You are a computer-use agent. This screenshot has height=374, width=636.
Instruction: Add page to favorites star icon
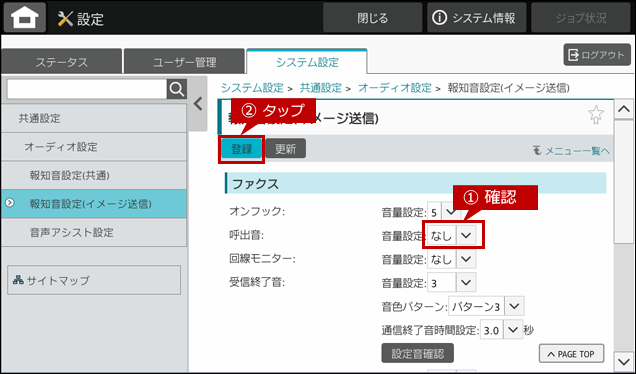[x=595, y=115]
